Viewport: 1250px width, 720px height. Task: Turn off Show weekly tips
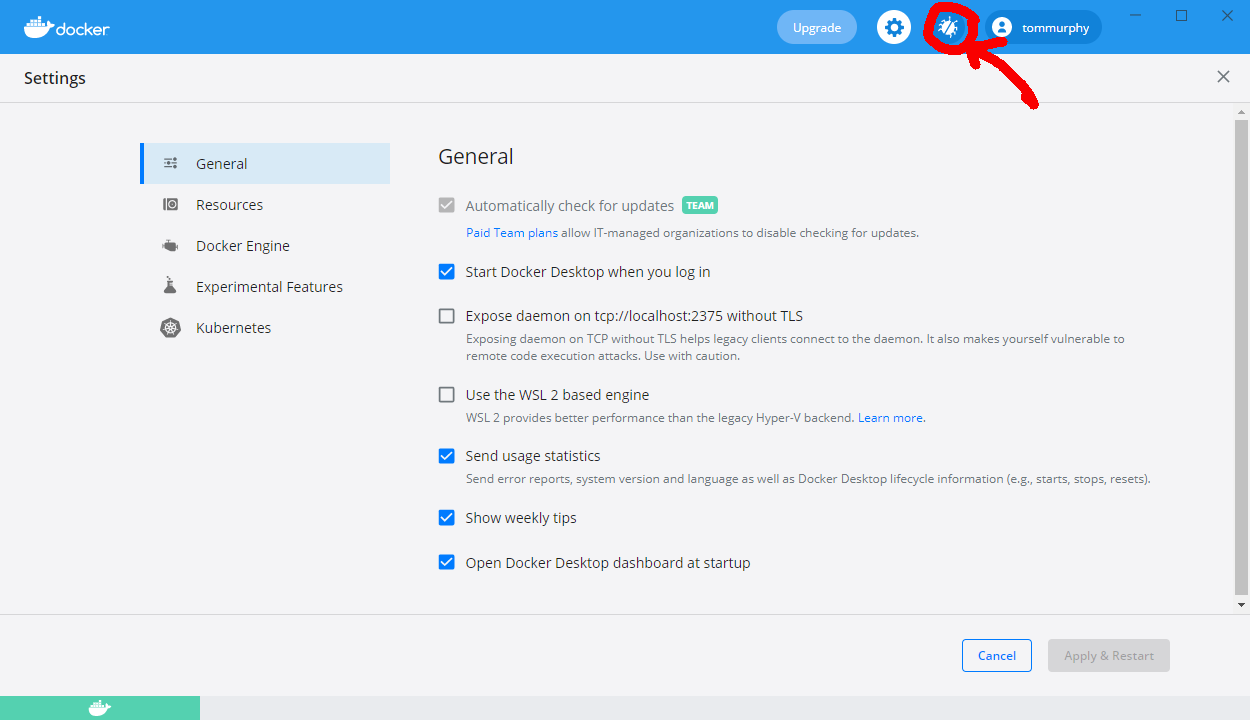click(447, 518)
